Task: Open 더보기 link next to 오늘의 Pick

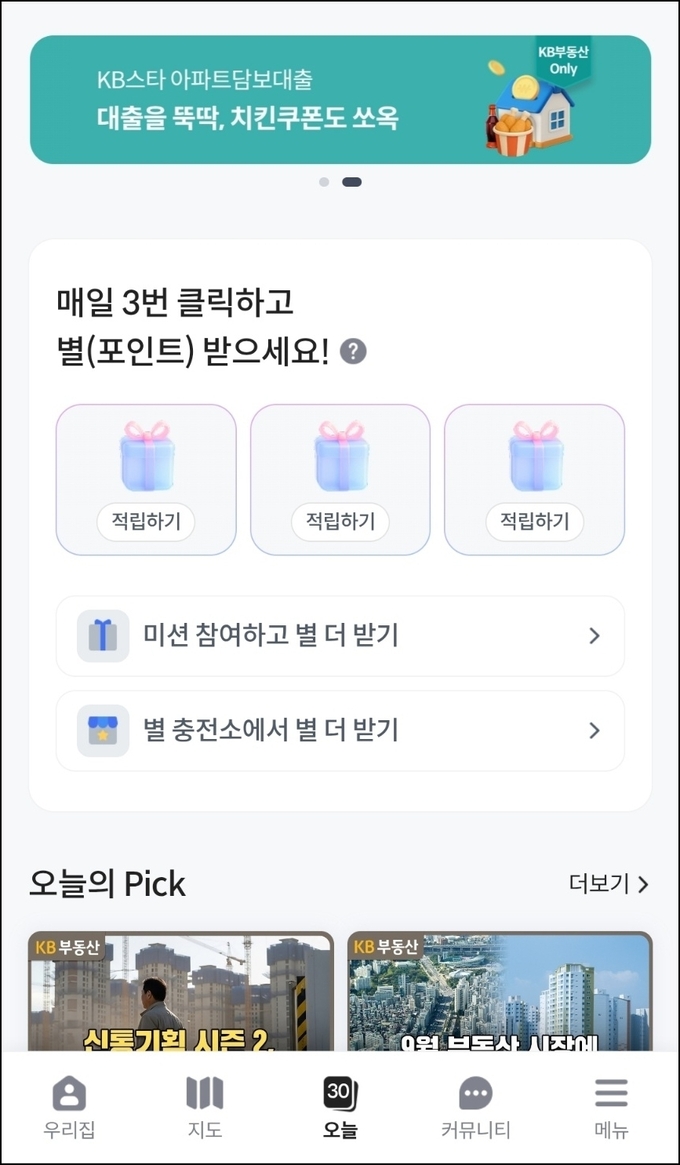Action: point(609,884)
